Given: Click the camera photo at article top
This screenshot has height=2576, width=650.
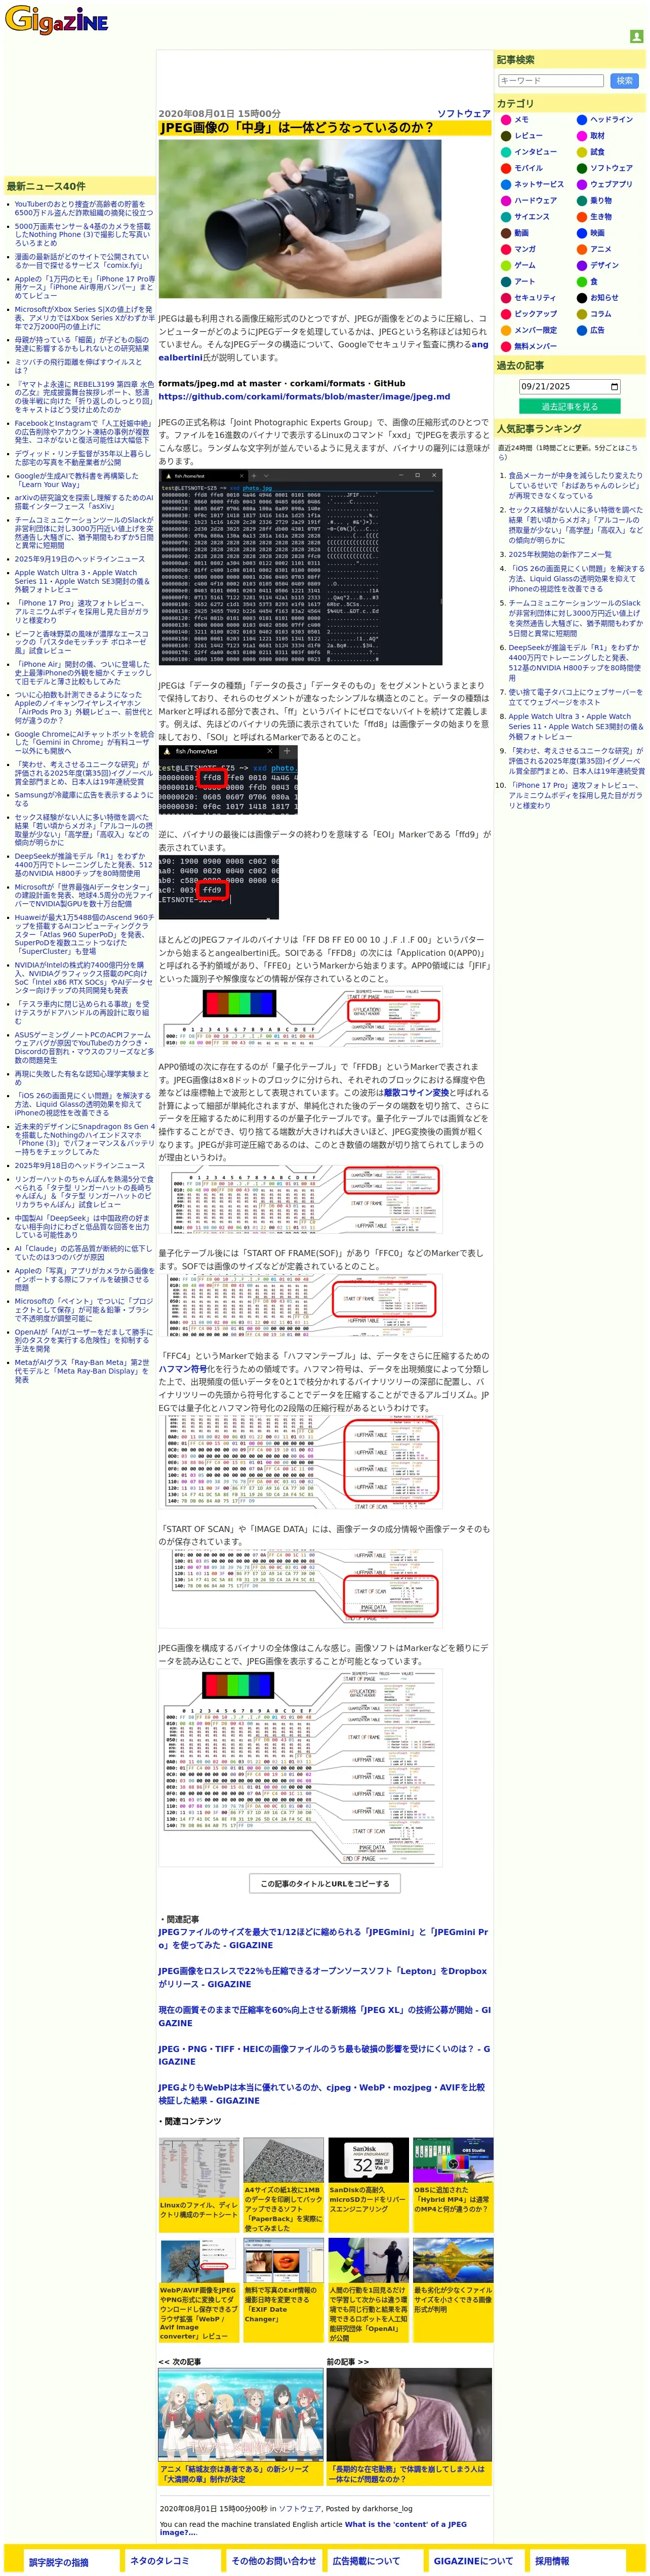Looking at the screenshot, I should coord(300,218).
